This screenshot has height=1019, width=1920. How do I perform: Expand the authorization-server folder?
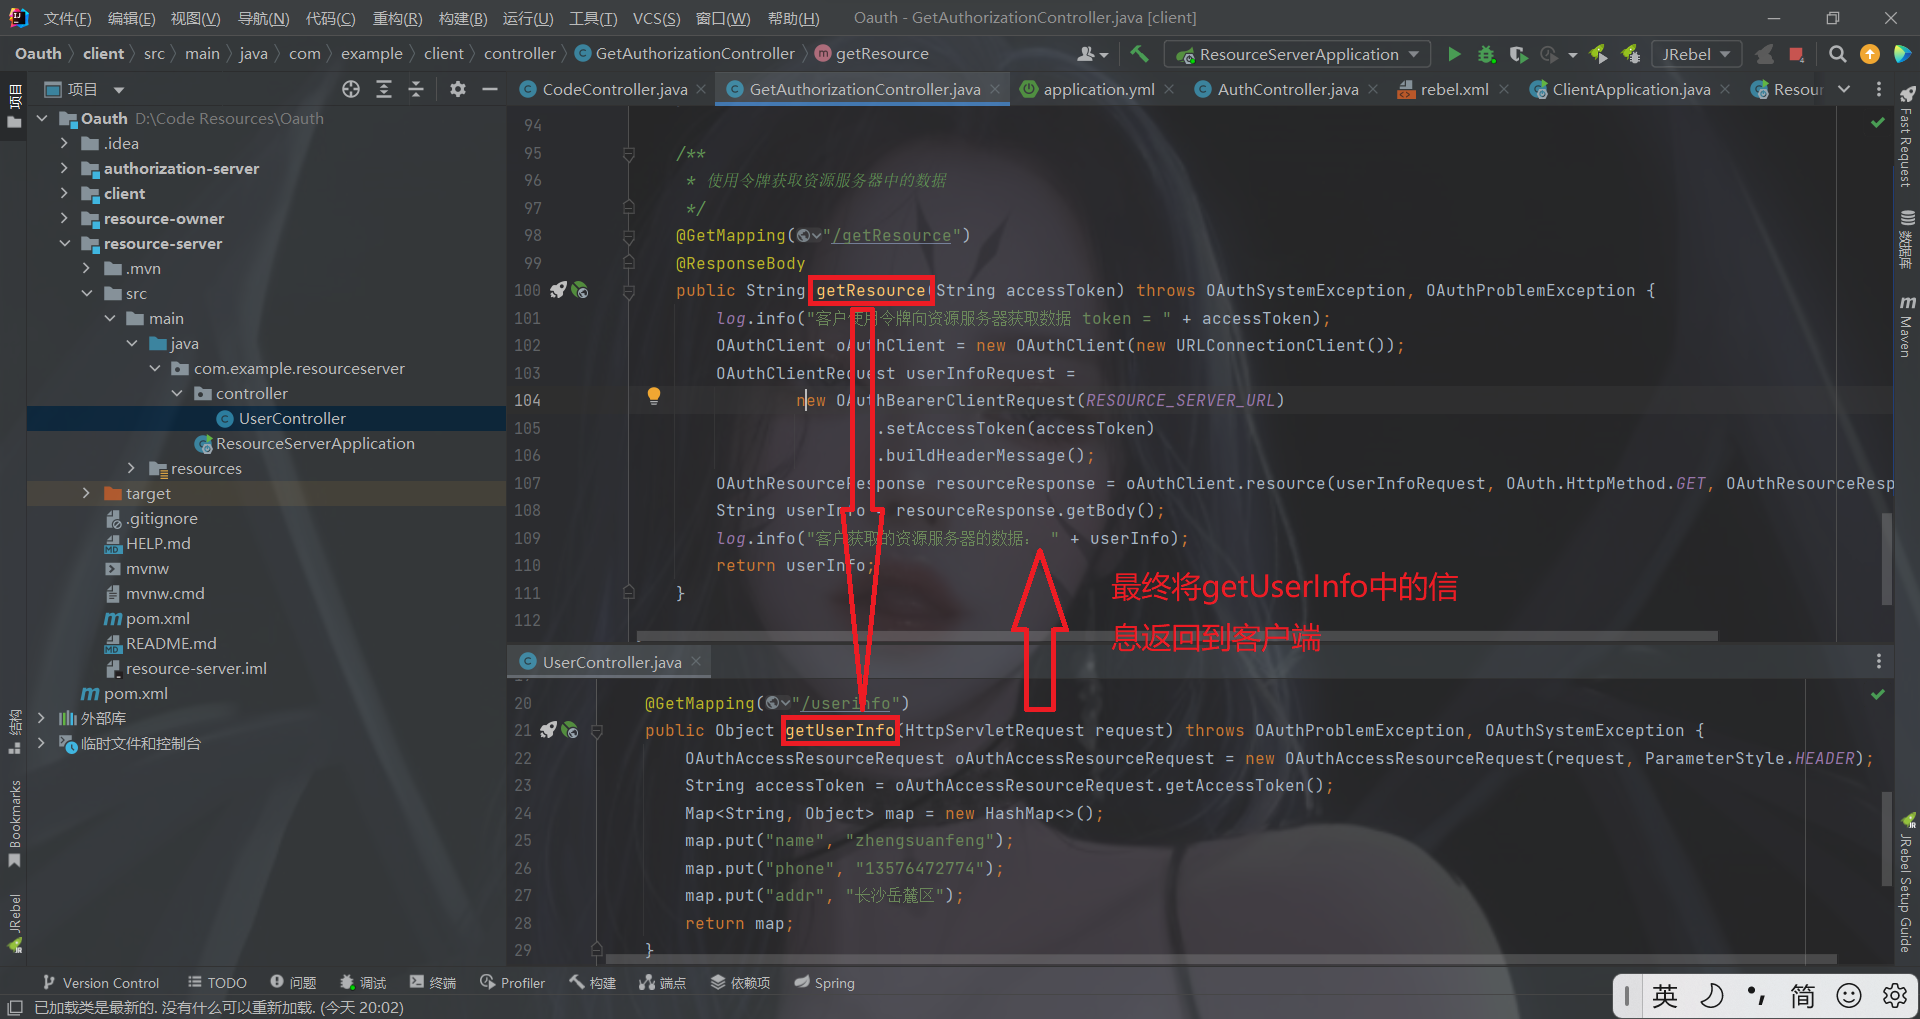(x=62, y=168)
